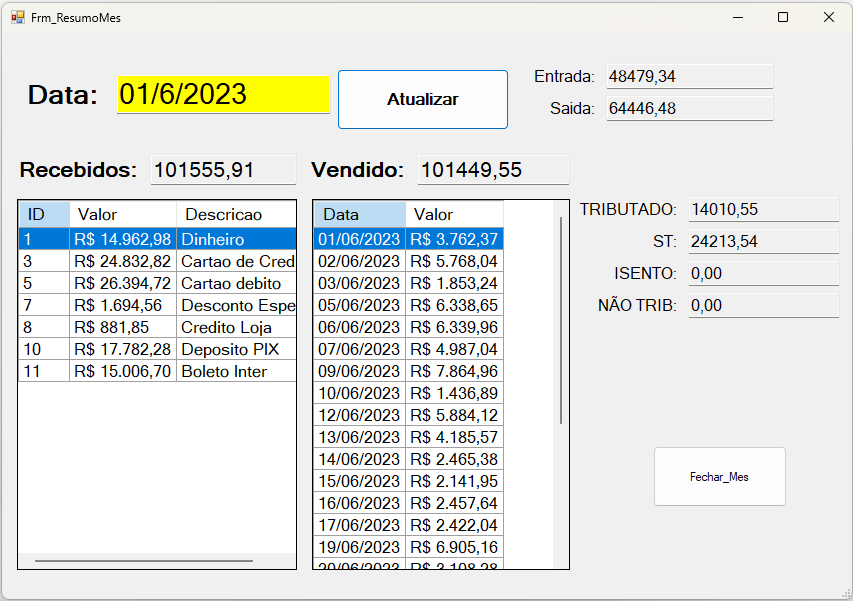Click the TRIBUTADO value field
Image resolution: width=853 pixels, height=601 pixels.
click(762, 209)
